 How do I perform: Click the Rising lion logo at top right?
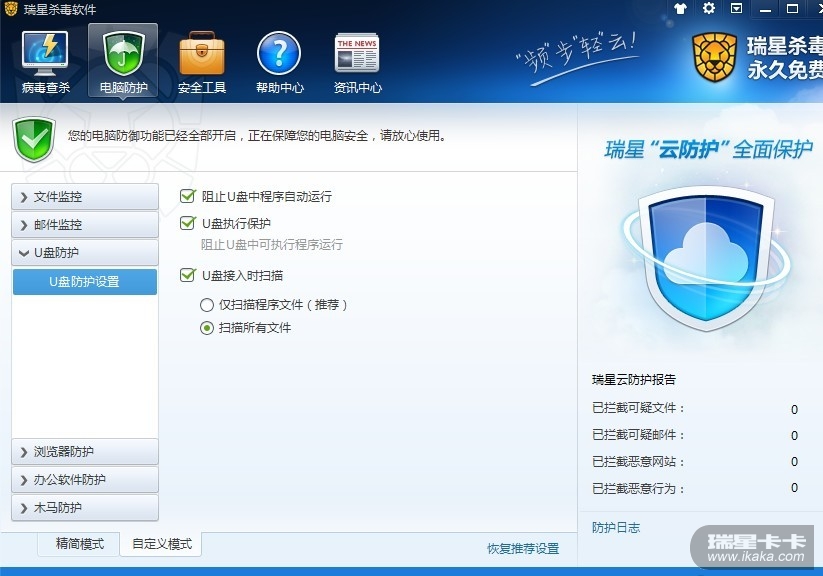point(715,57)
